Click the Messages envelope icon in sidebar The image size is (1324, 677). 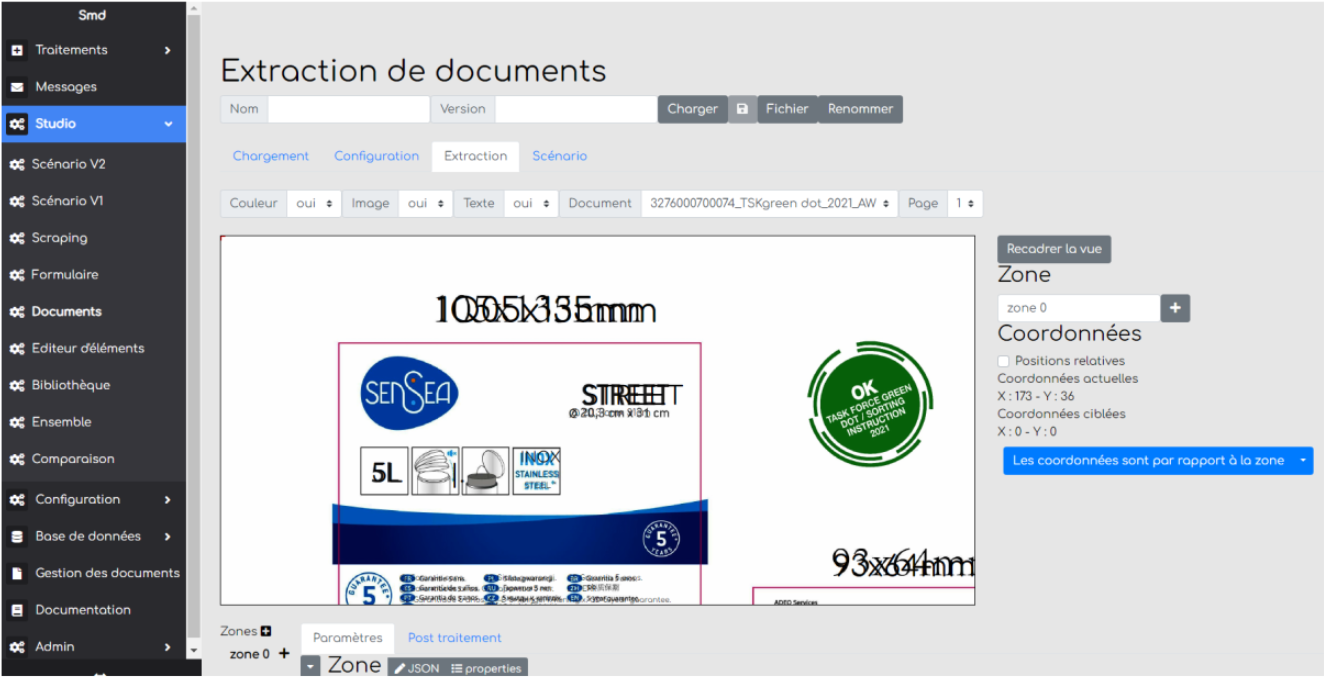(x=17, y=87)
